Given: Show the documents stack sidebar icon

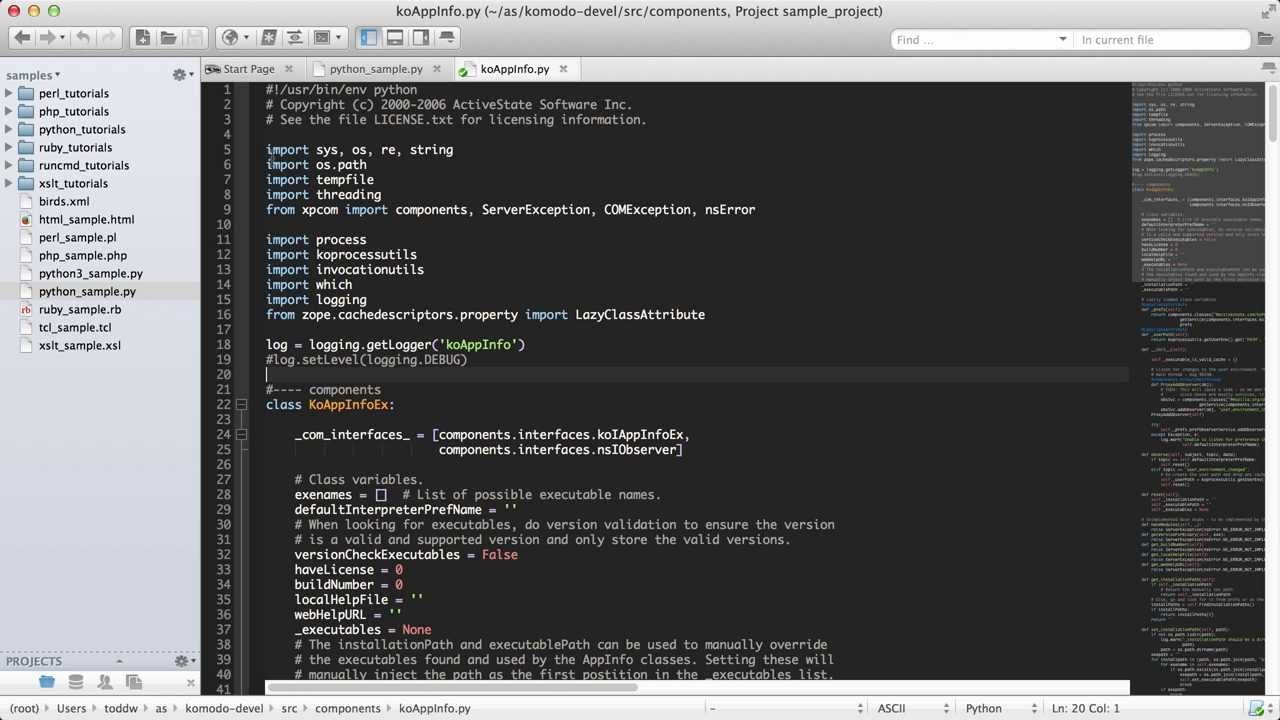Looking at the screenshot, I should [133, 682].
